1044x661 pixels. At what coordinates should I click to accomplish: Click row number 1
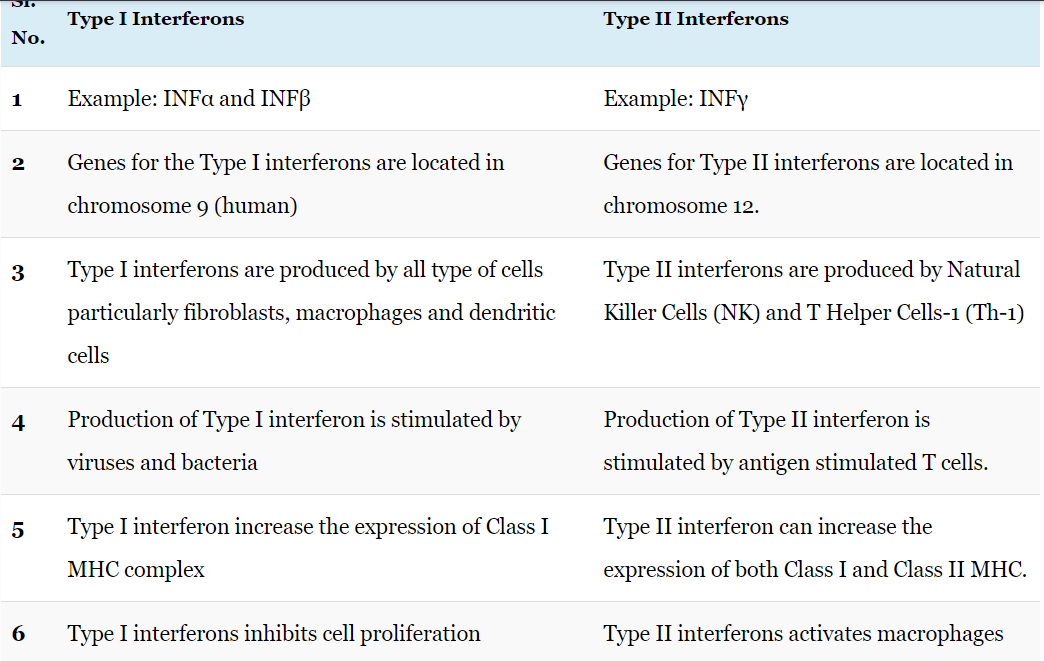pyautogui.click(x=17, y=100)
